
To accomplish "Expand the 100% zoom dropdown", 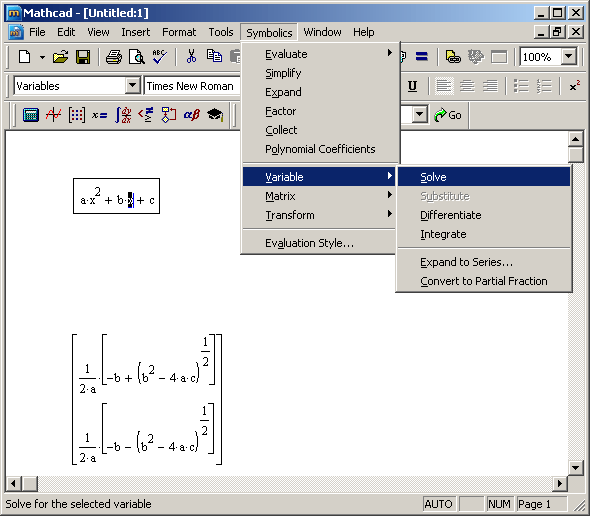I will (569, 57).
